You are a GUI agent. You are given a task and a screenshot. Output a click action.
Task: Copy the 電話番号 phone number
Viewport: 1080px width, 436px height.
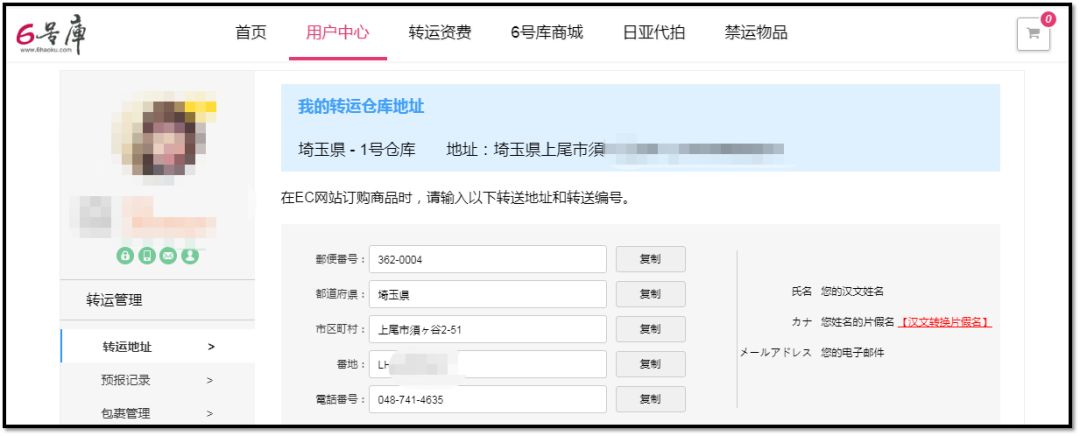[650, 399]
